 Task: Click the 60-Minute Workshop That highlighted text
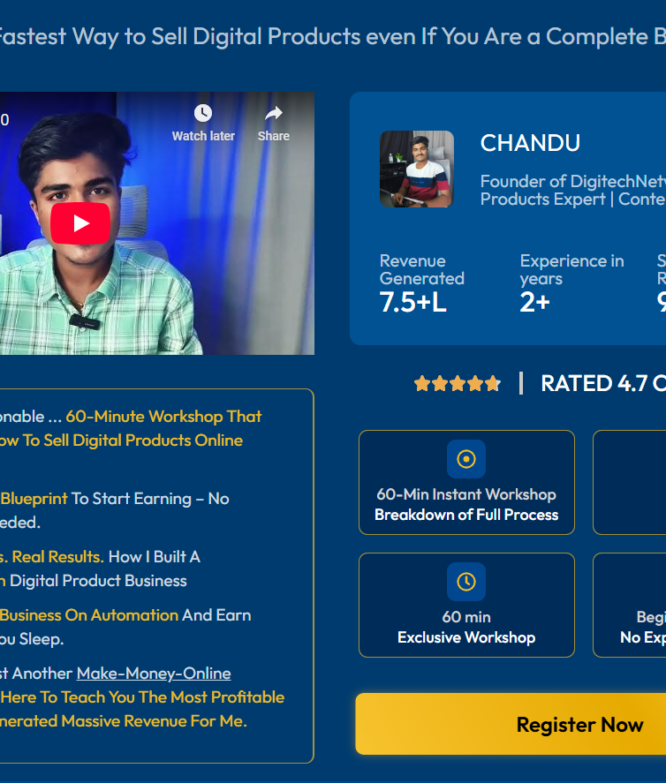(163, 416)
